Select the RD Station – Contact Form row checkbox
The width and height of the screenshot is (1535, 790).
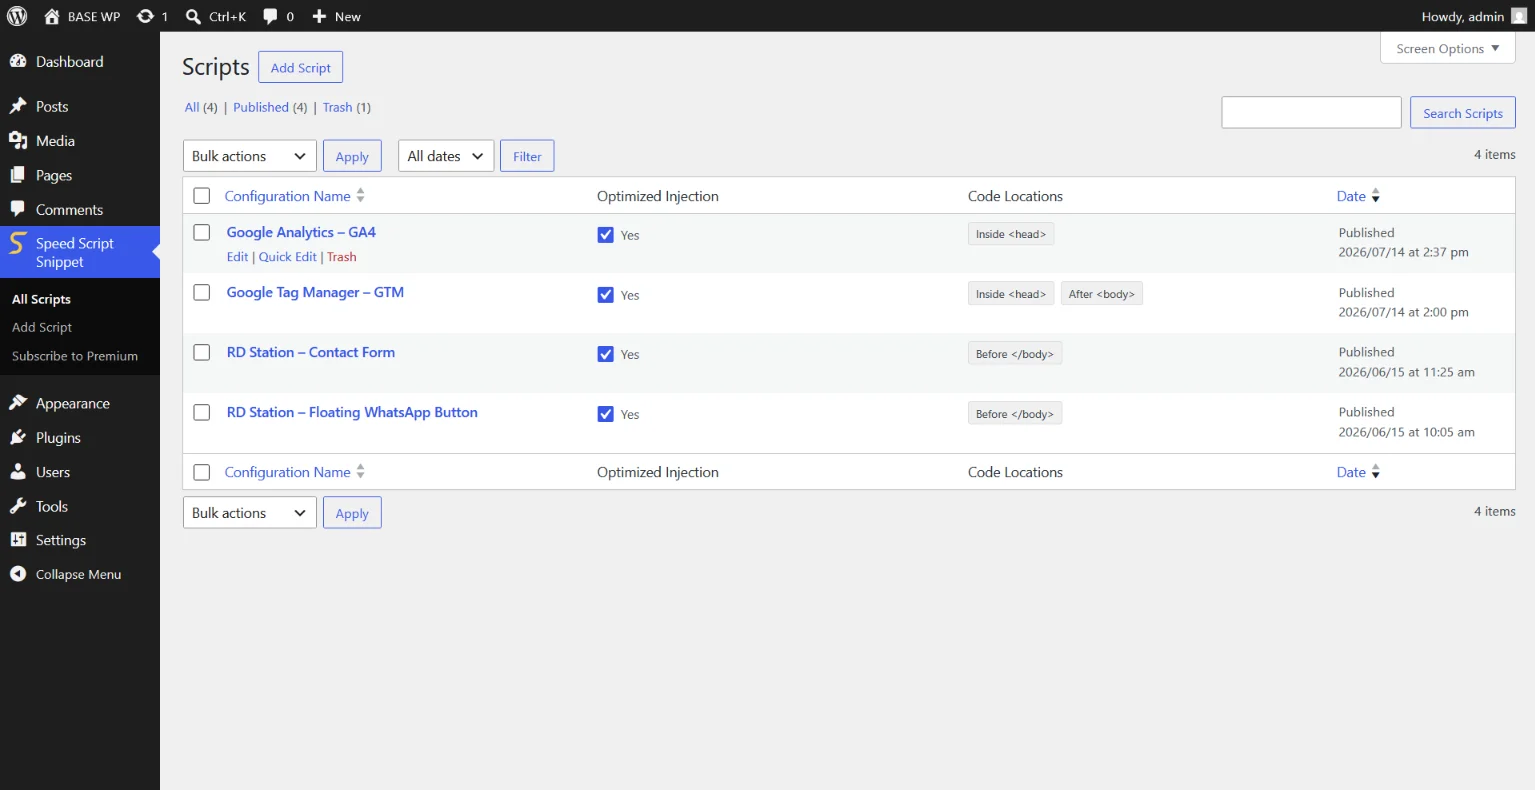[202, 352]
